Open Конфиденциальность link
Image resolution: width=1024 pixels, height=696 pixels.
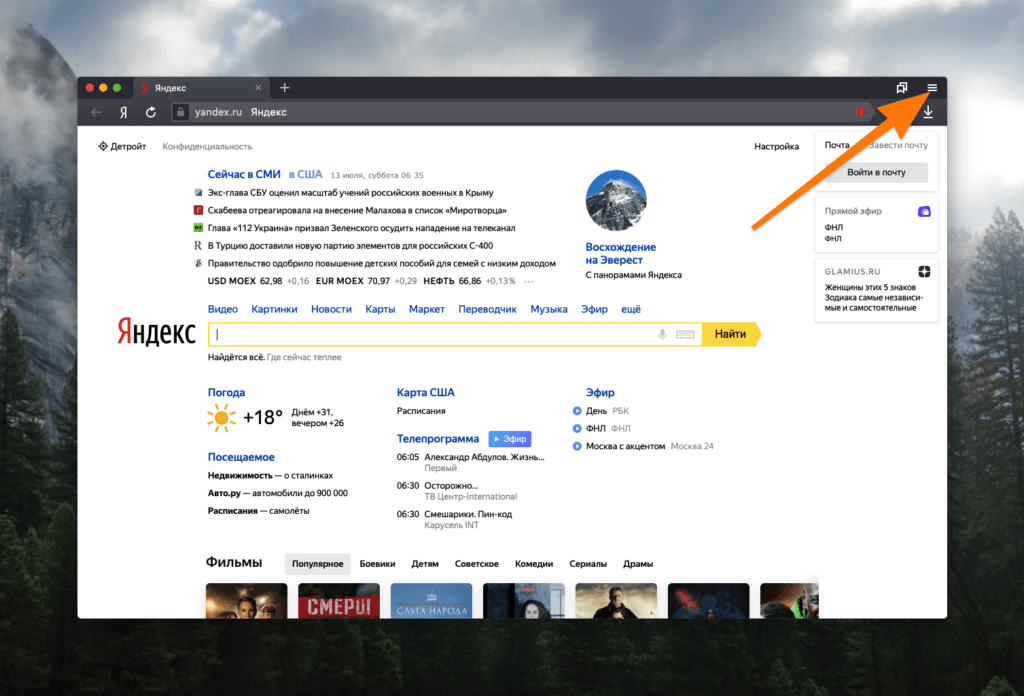(x=207, y=146)
